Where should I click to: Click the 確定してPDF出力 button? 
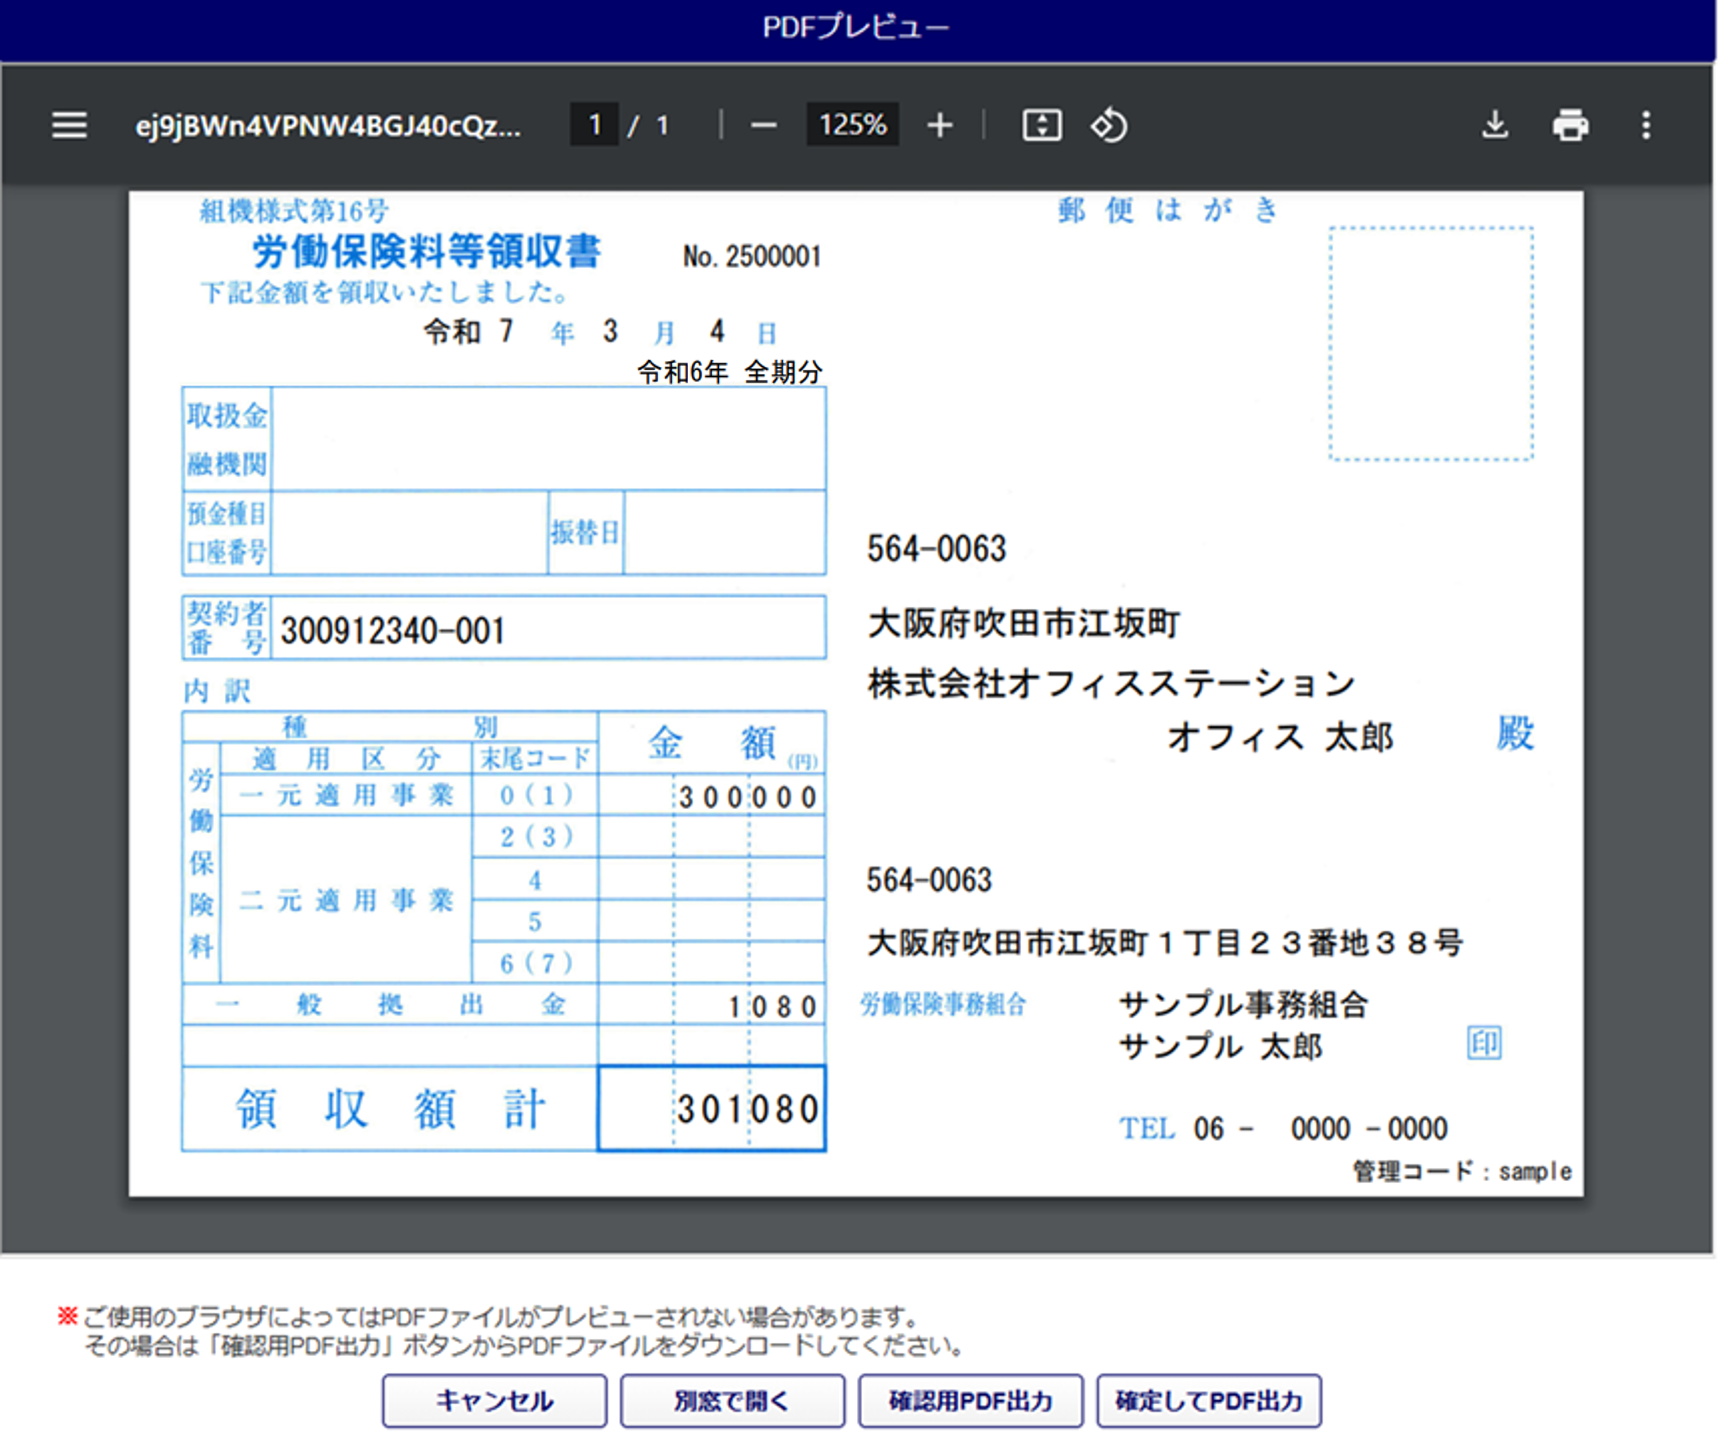(x=1208, y=1401)
